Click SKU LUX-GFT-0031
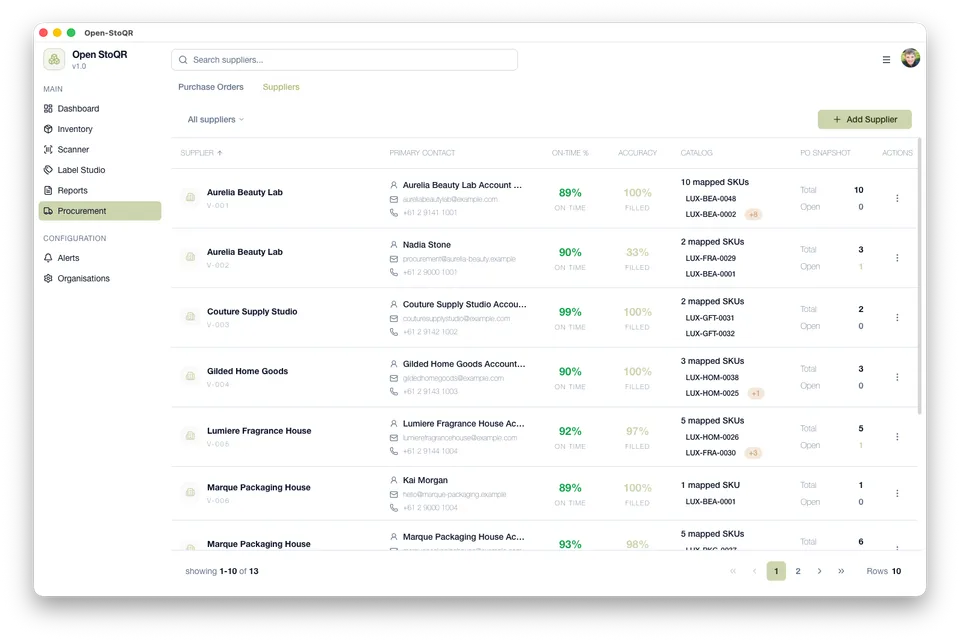The width and height of the screenshot is (960, 641). [710, 318]
